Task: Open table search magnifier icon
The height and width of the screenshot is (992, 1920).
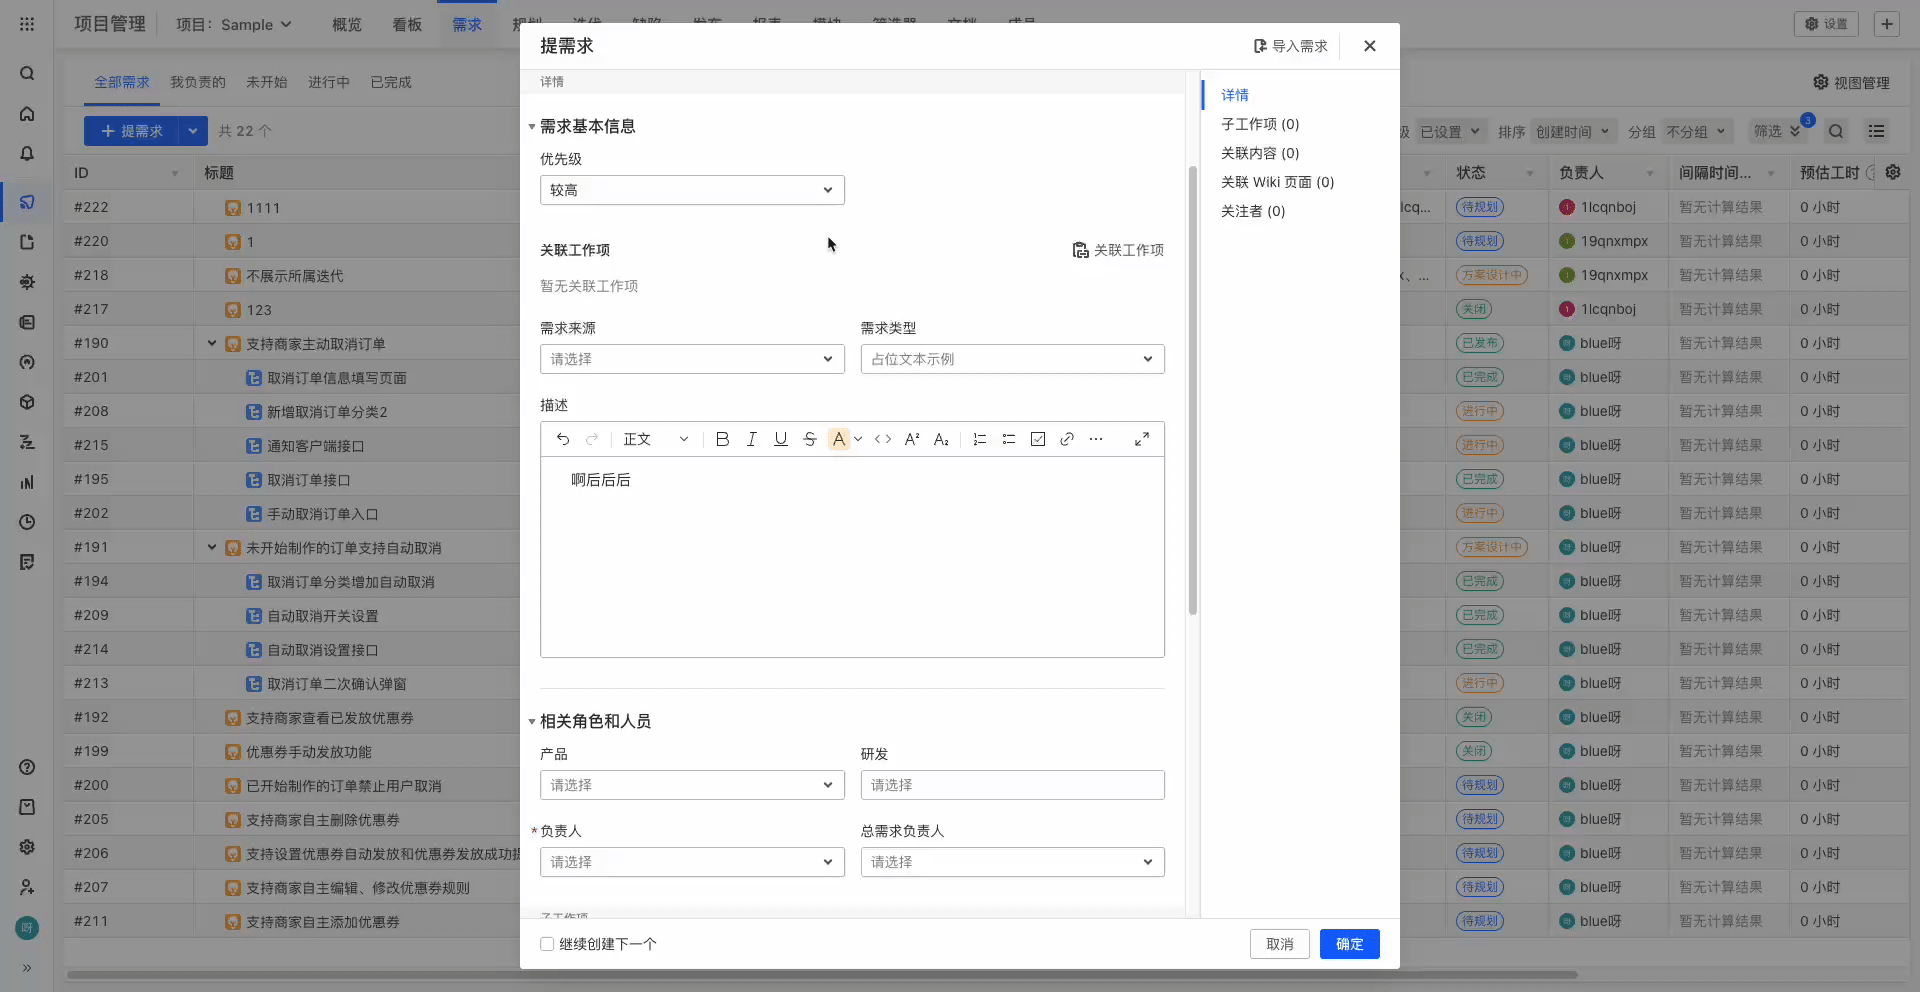Action: tap(1836, 131)
